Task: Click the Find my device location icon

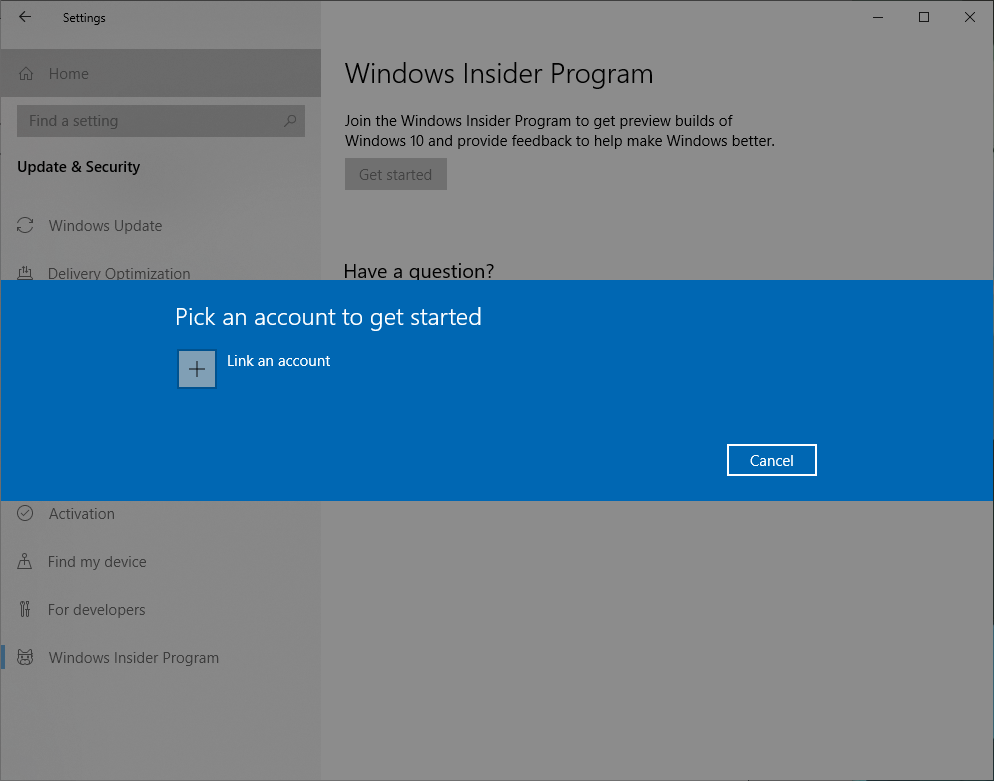Action: point(25,561)
